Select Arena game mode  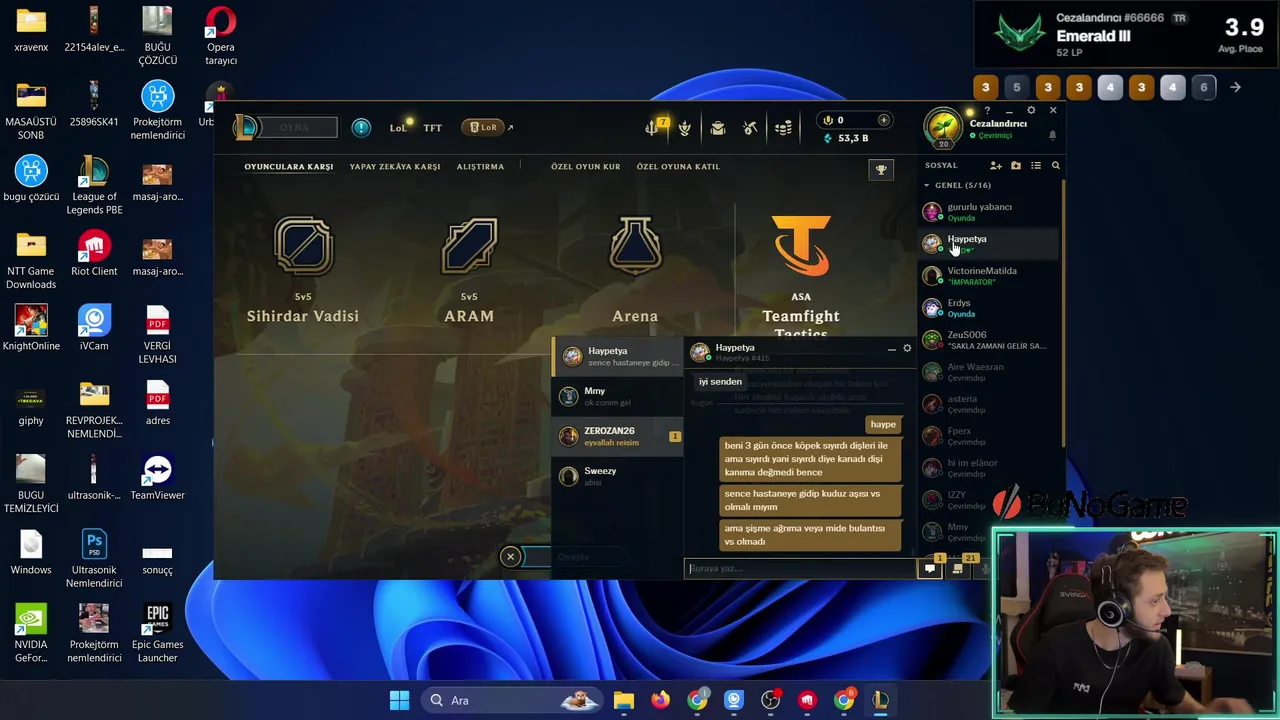635,270
